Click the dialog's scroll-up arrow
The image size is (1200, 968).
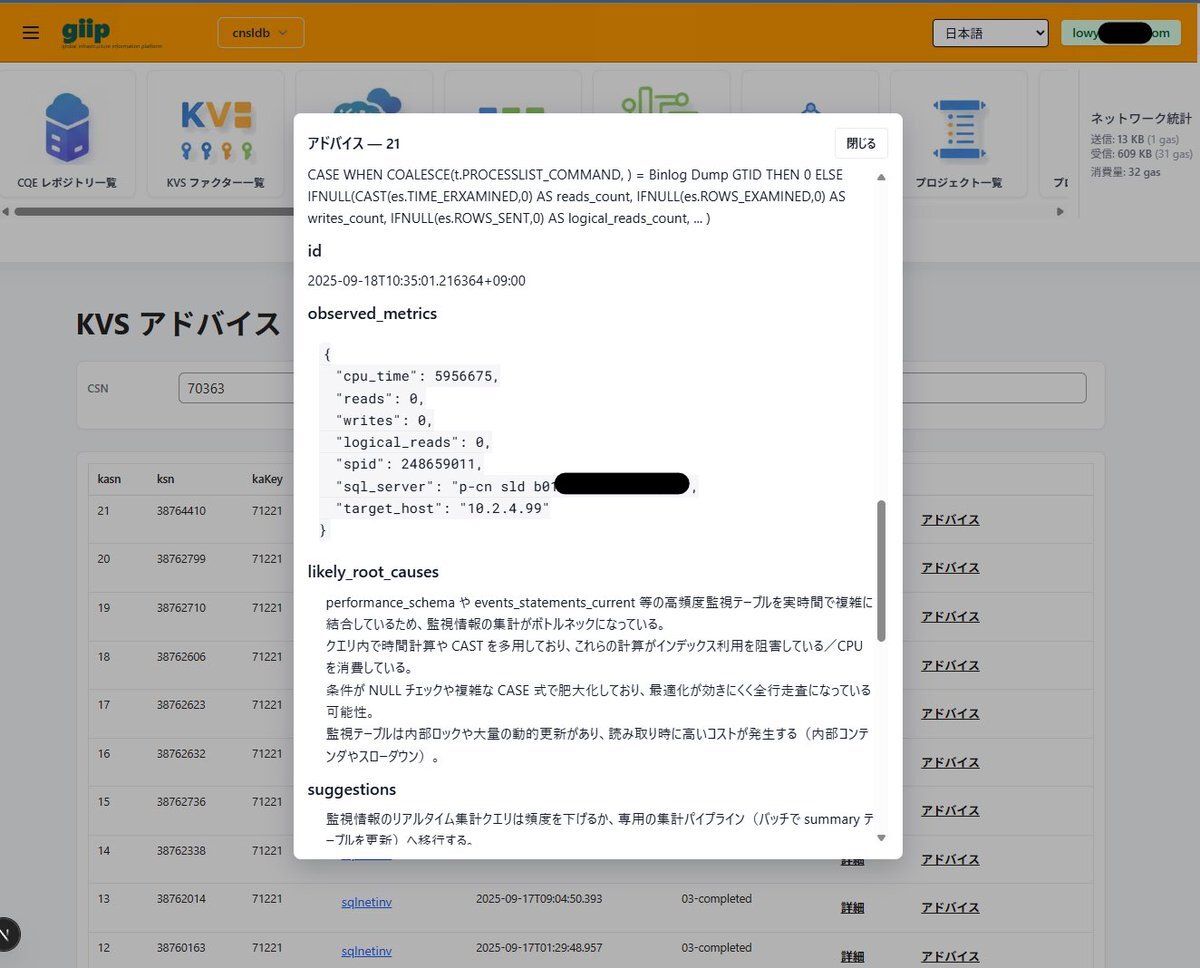tap(881, 177)
